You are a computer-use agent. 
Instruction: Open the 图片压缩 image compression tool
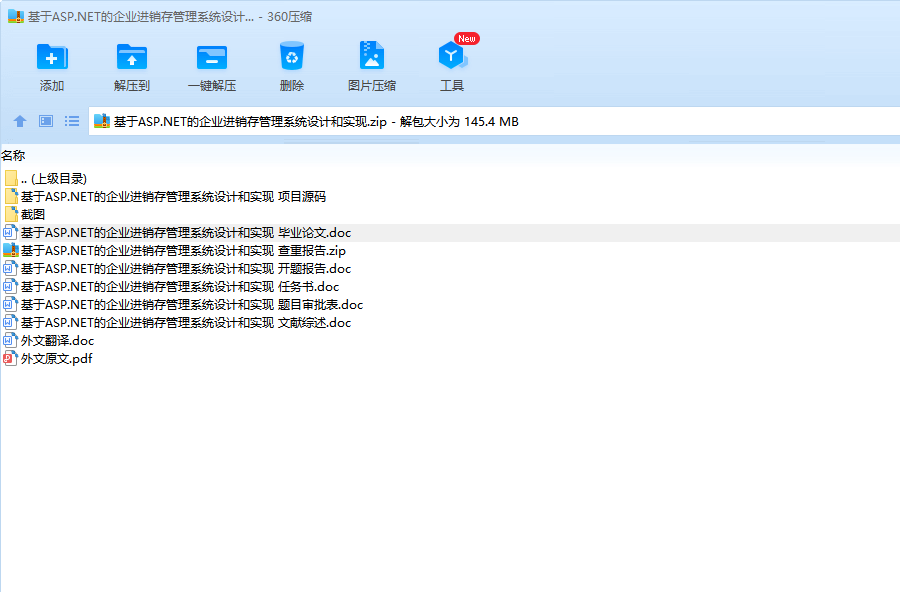point(371,55)
